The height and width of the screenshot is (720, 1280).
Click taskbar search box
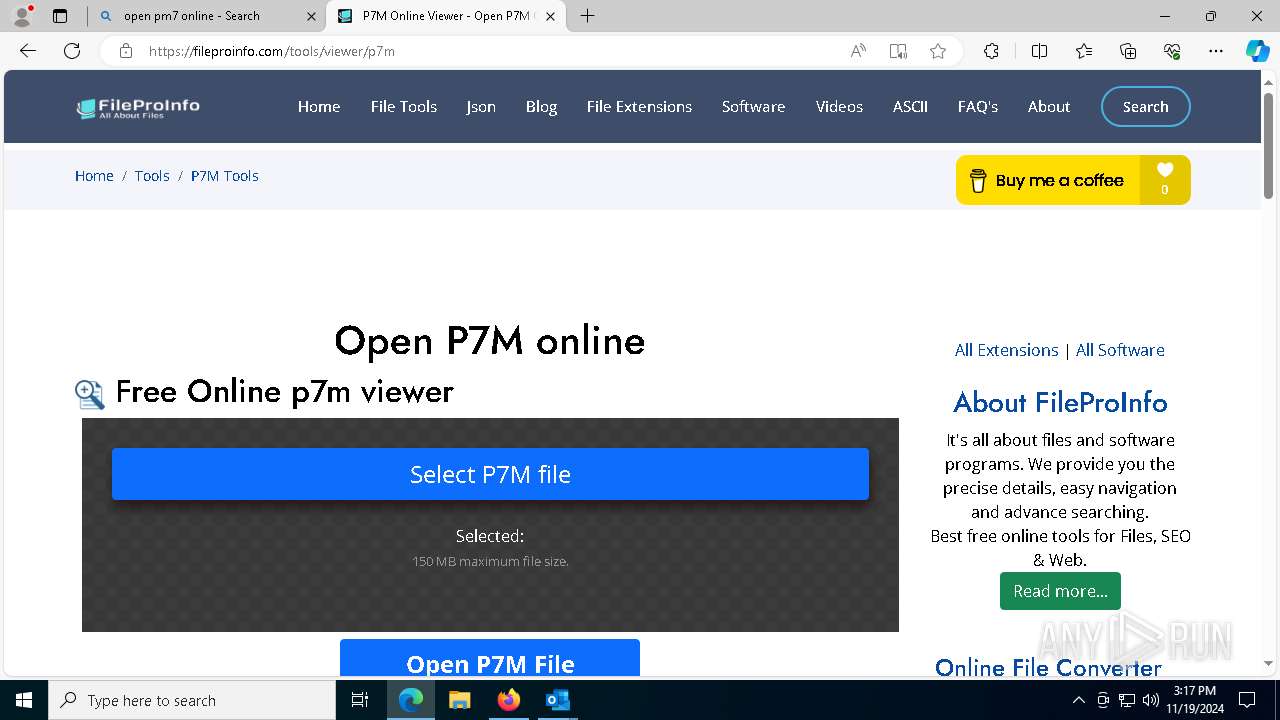(192, 700)
